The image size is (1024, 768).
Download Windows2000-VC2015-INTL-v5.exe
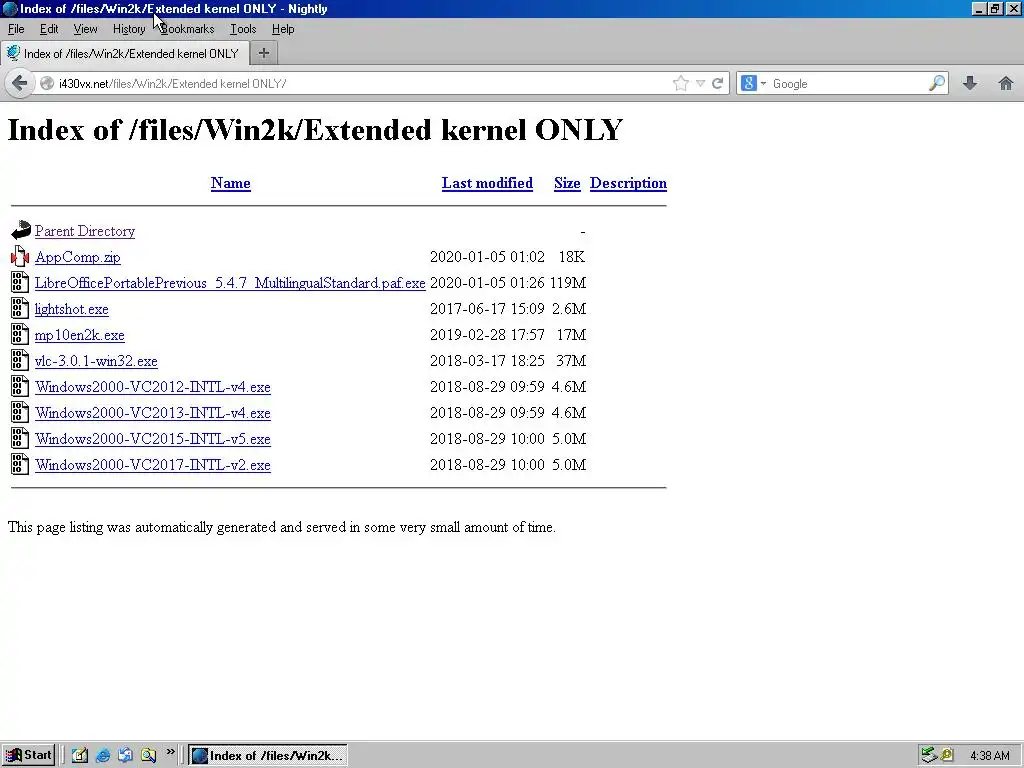coord(153,439)
